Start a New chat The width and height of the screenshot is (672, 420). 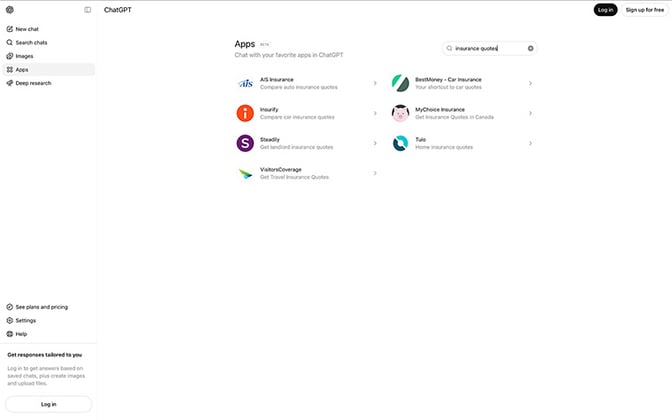[48, 29]
